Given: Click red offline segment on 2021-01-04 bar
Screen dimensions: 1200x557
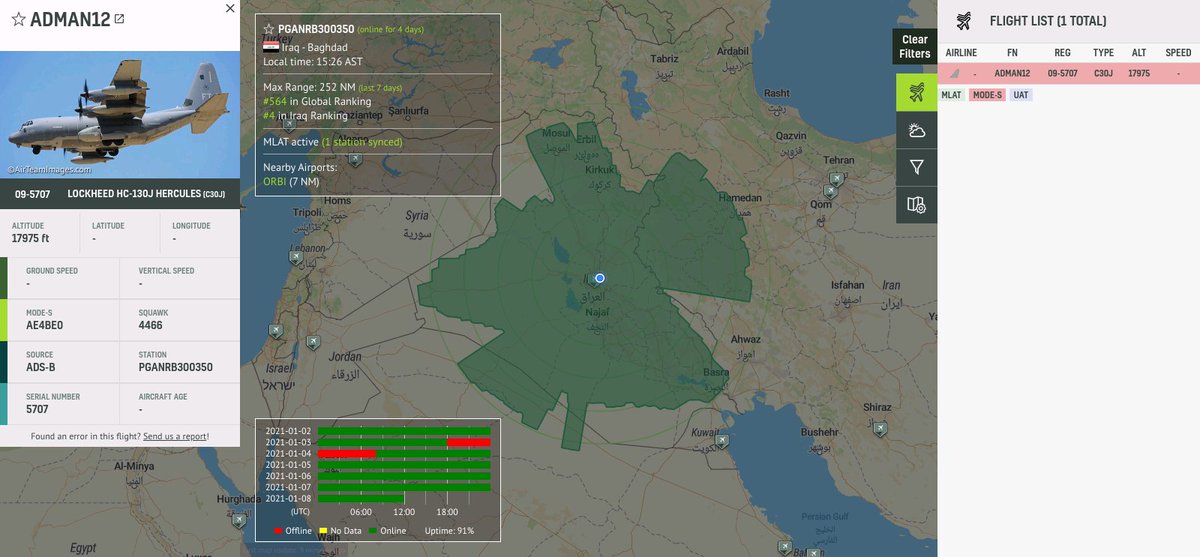Looking at the screenshot, I should pos(346,453).
